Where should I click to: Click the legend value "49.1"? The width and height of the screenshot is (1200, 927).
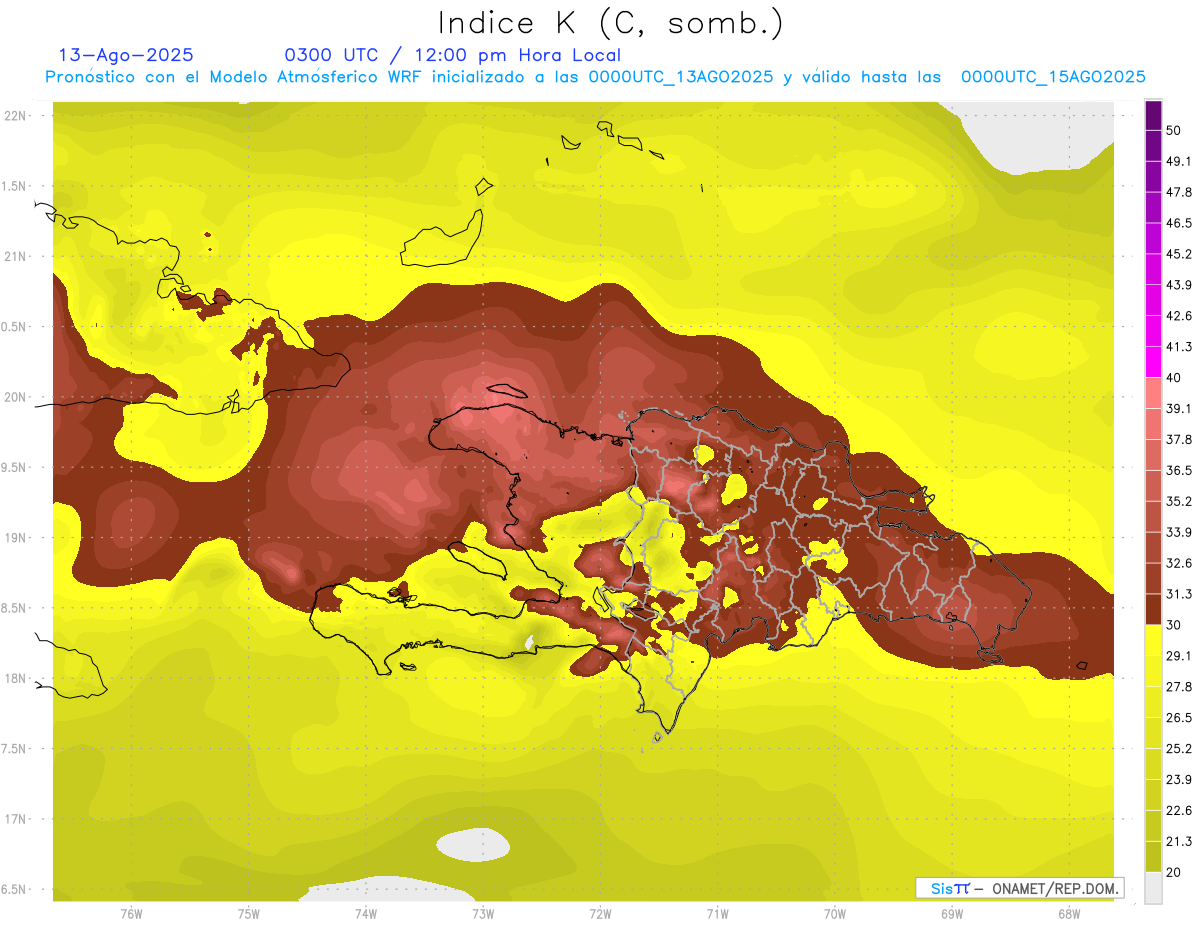(x=1179, y=161)
